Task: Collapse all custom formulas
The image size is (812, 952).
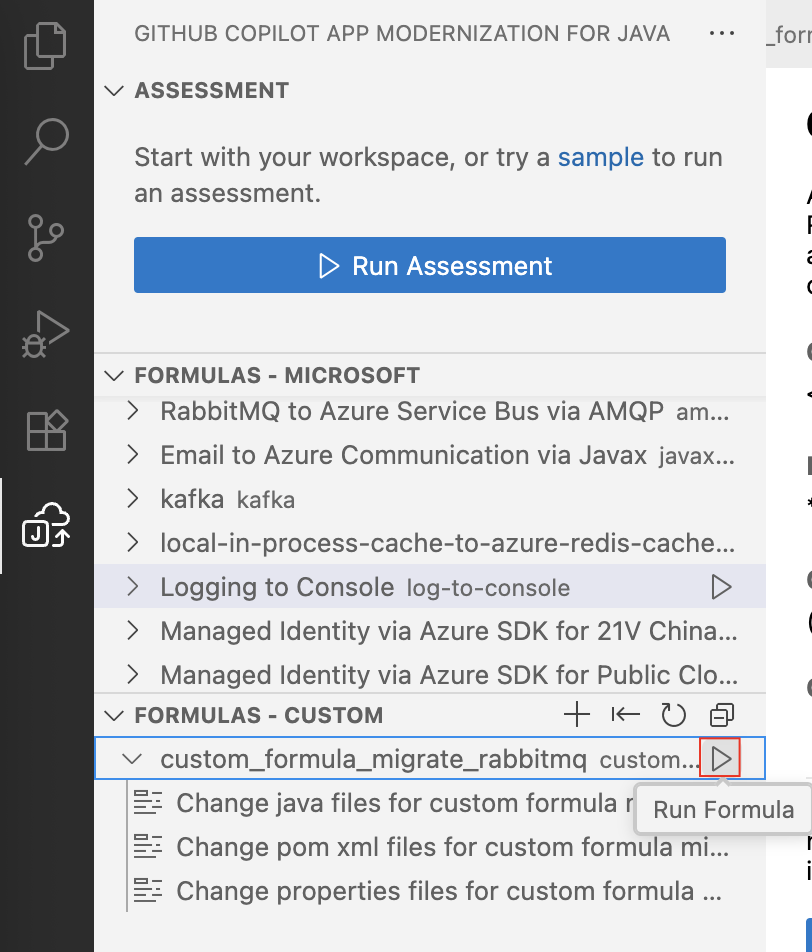Action: pyautogui.click(x=722, y=715)
